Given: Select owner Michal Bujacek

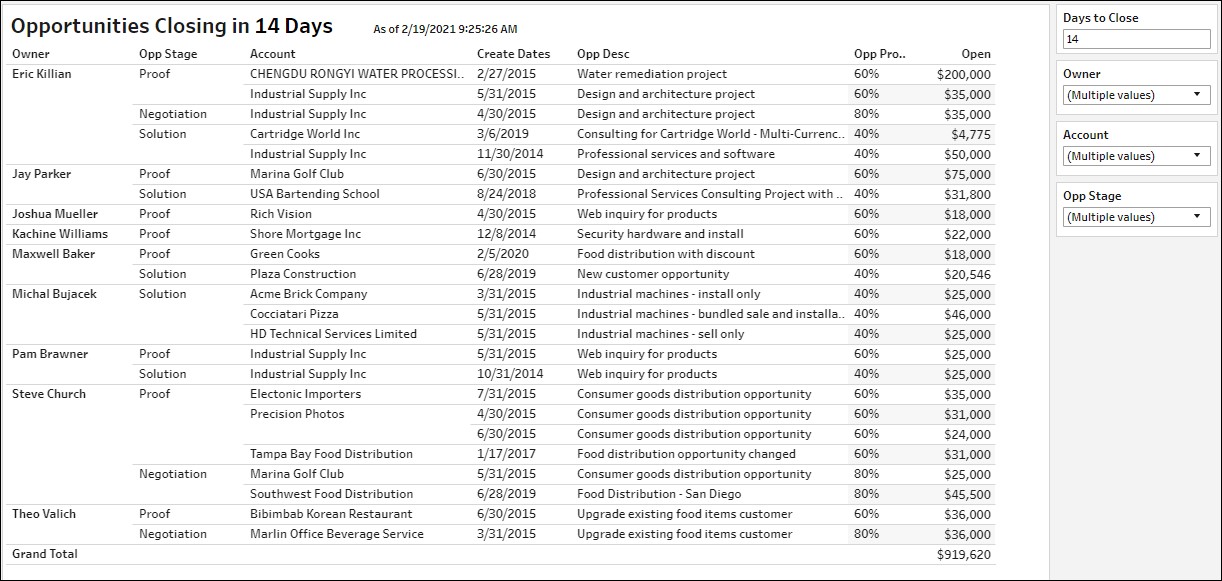Looking at the screenshot, I should [x=54, y=294].
